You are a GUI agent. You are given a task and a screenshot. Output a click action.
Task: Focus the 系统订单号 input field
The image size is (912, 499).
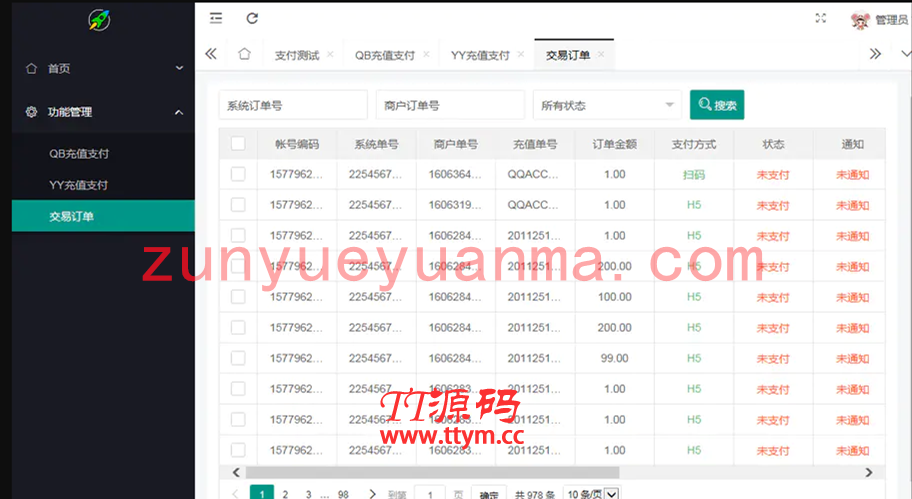[x=293, y=105]
